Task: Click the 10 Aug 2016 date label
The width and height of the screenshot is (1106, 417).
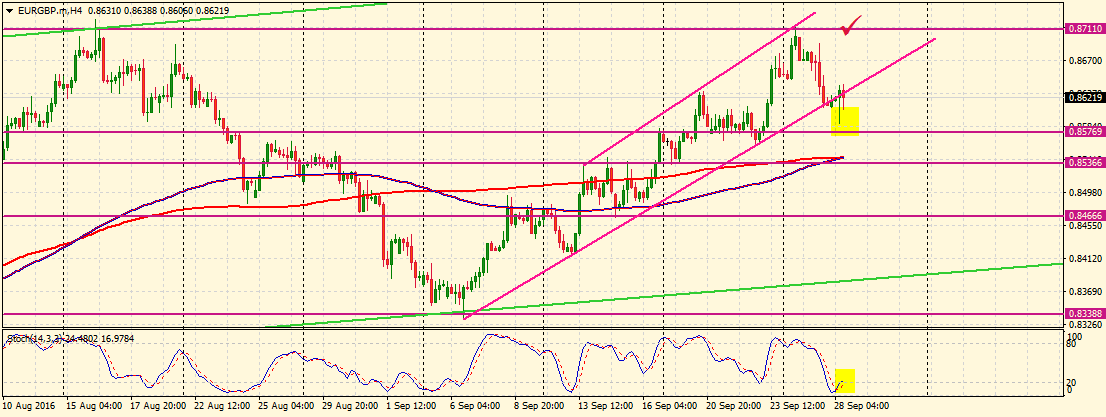Action: point(28,406)
